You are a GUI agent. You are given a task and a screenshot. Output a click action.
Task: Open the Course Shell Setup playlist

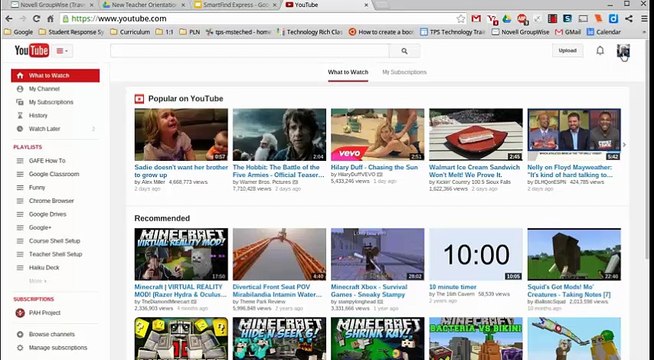(x=54, y=241)
